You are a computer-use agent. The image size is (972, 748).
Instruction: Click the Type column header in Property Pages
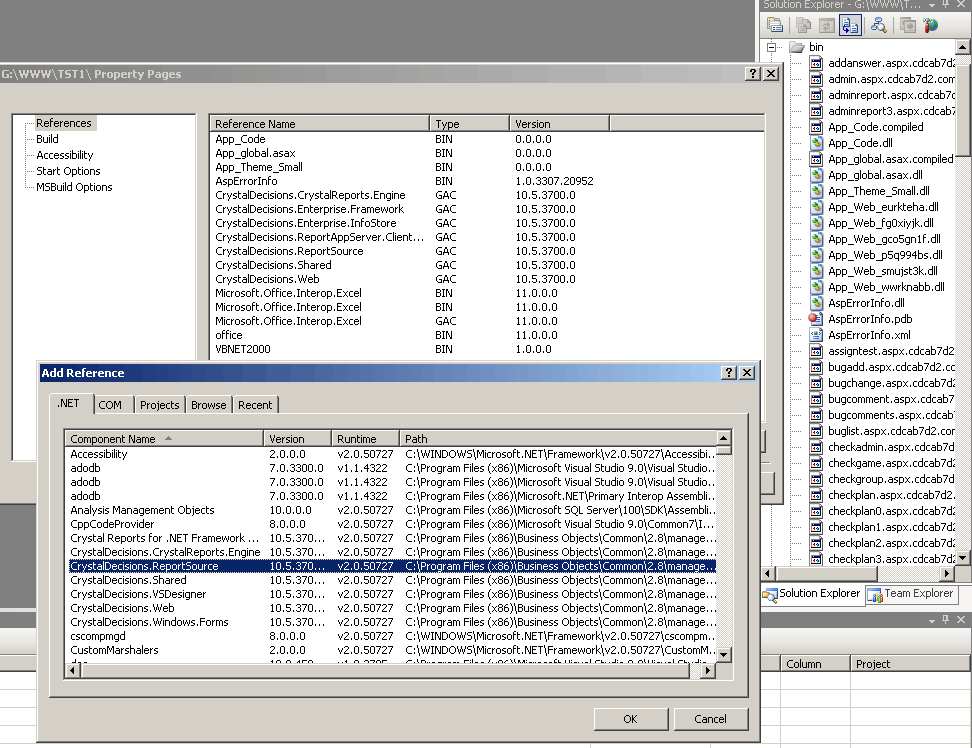click(x=469, y=124)
